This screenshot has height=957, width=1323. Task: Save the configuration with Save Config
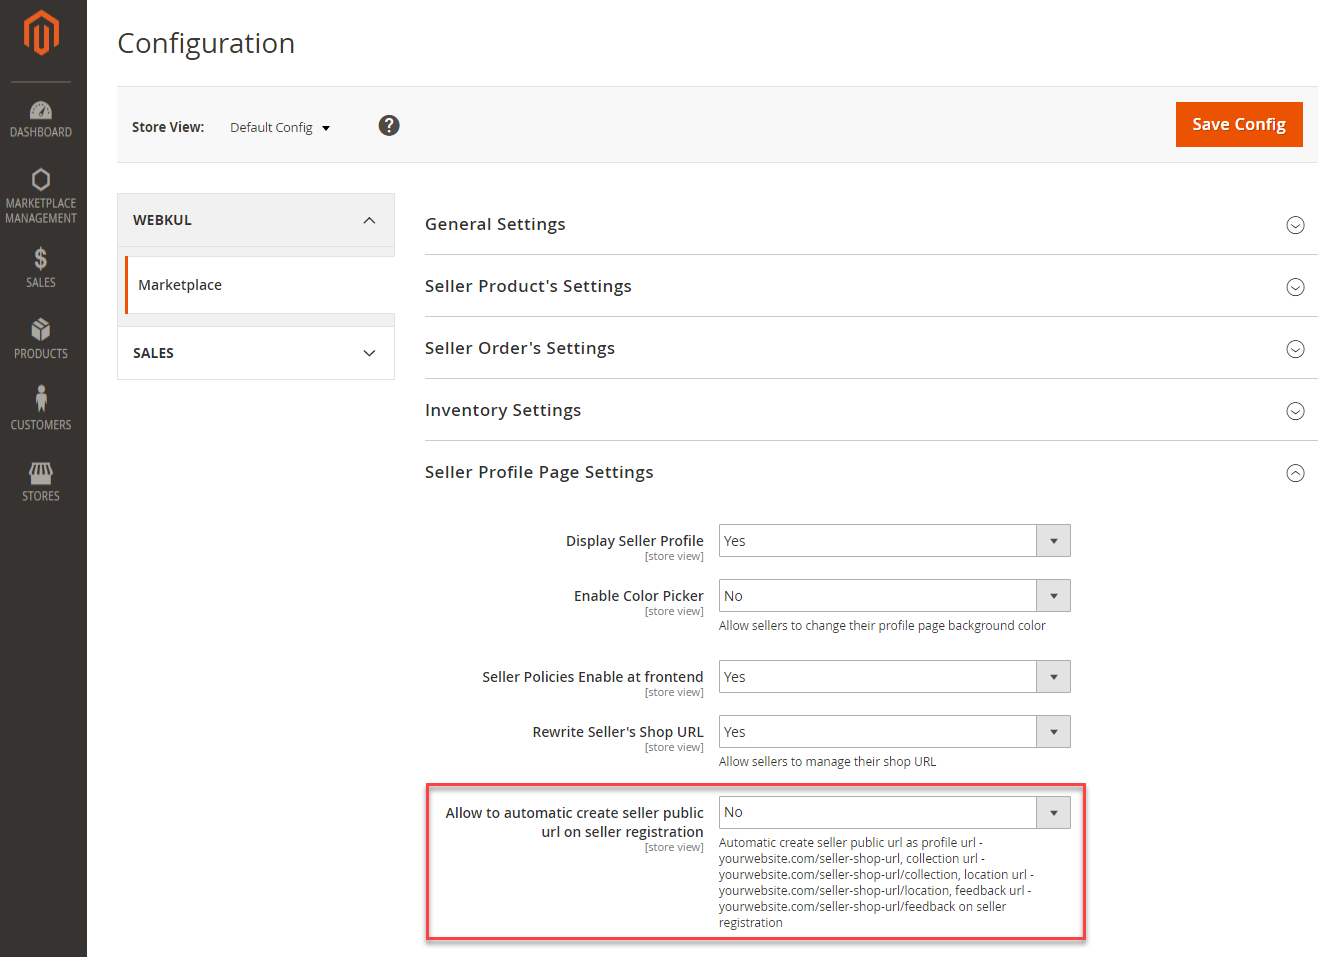point(1238,125)
